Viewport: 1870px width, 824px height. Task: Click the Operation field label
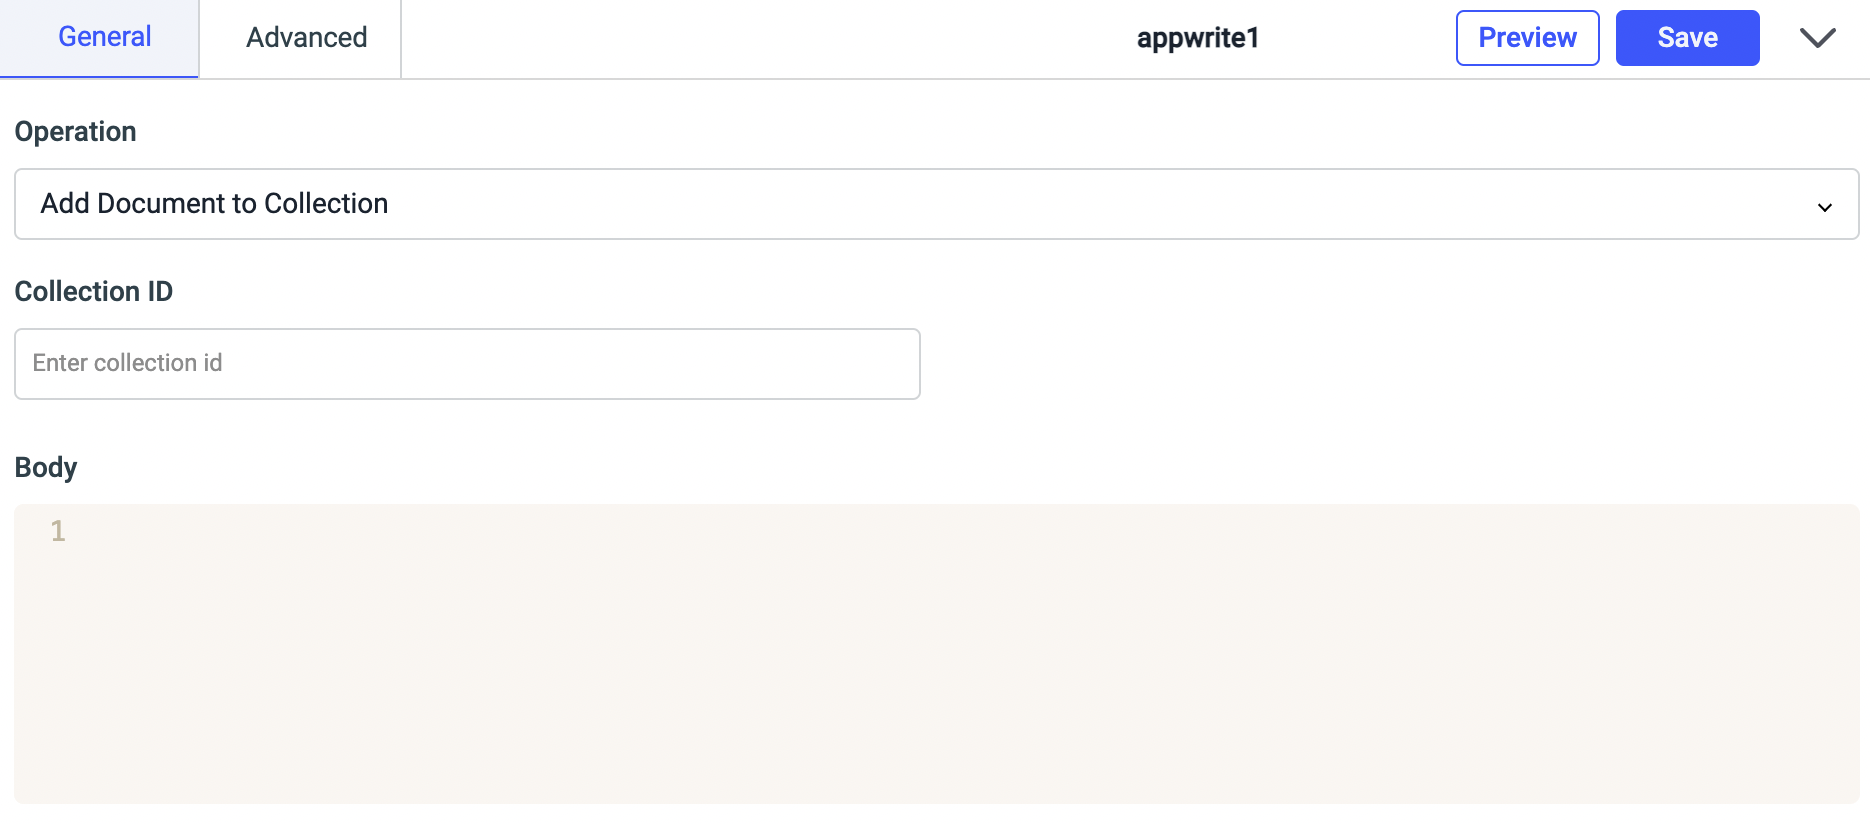coord(76,132)
